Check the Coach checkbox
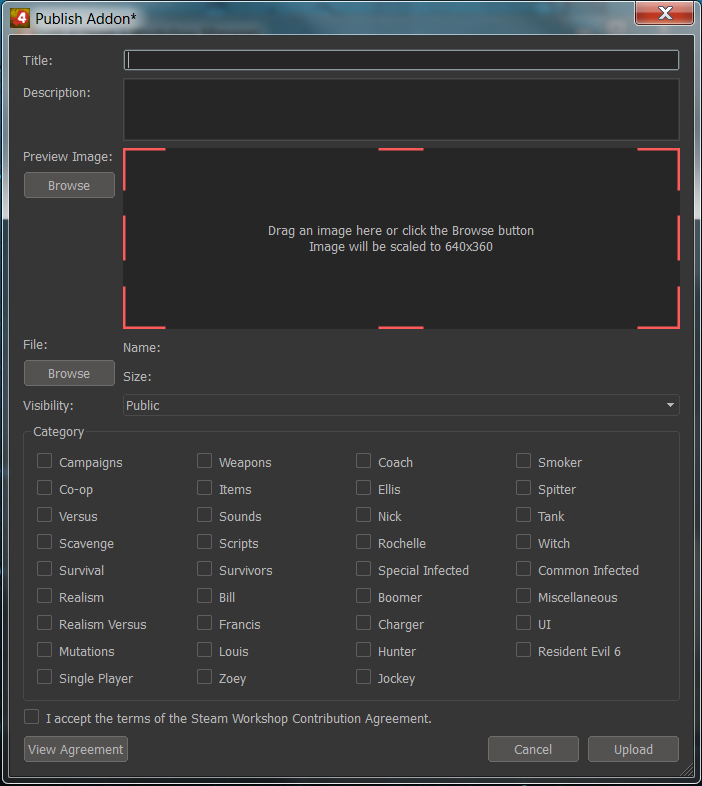Screen dimensions: 702x786 tap(364, 461)
